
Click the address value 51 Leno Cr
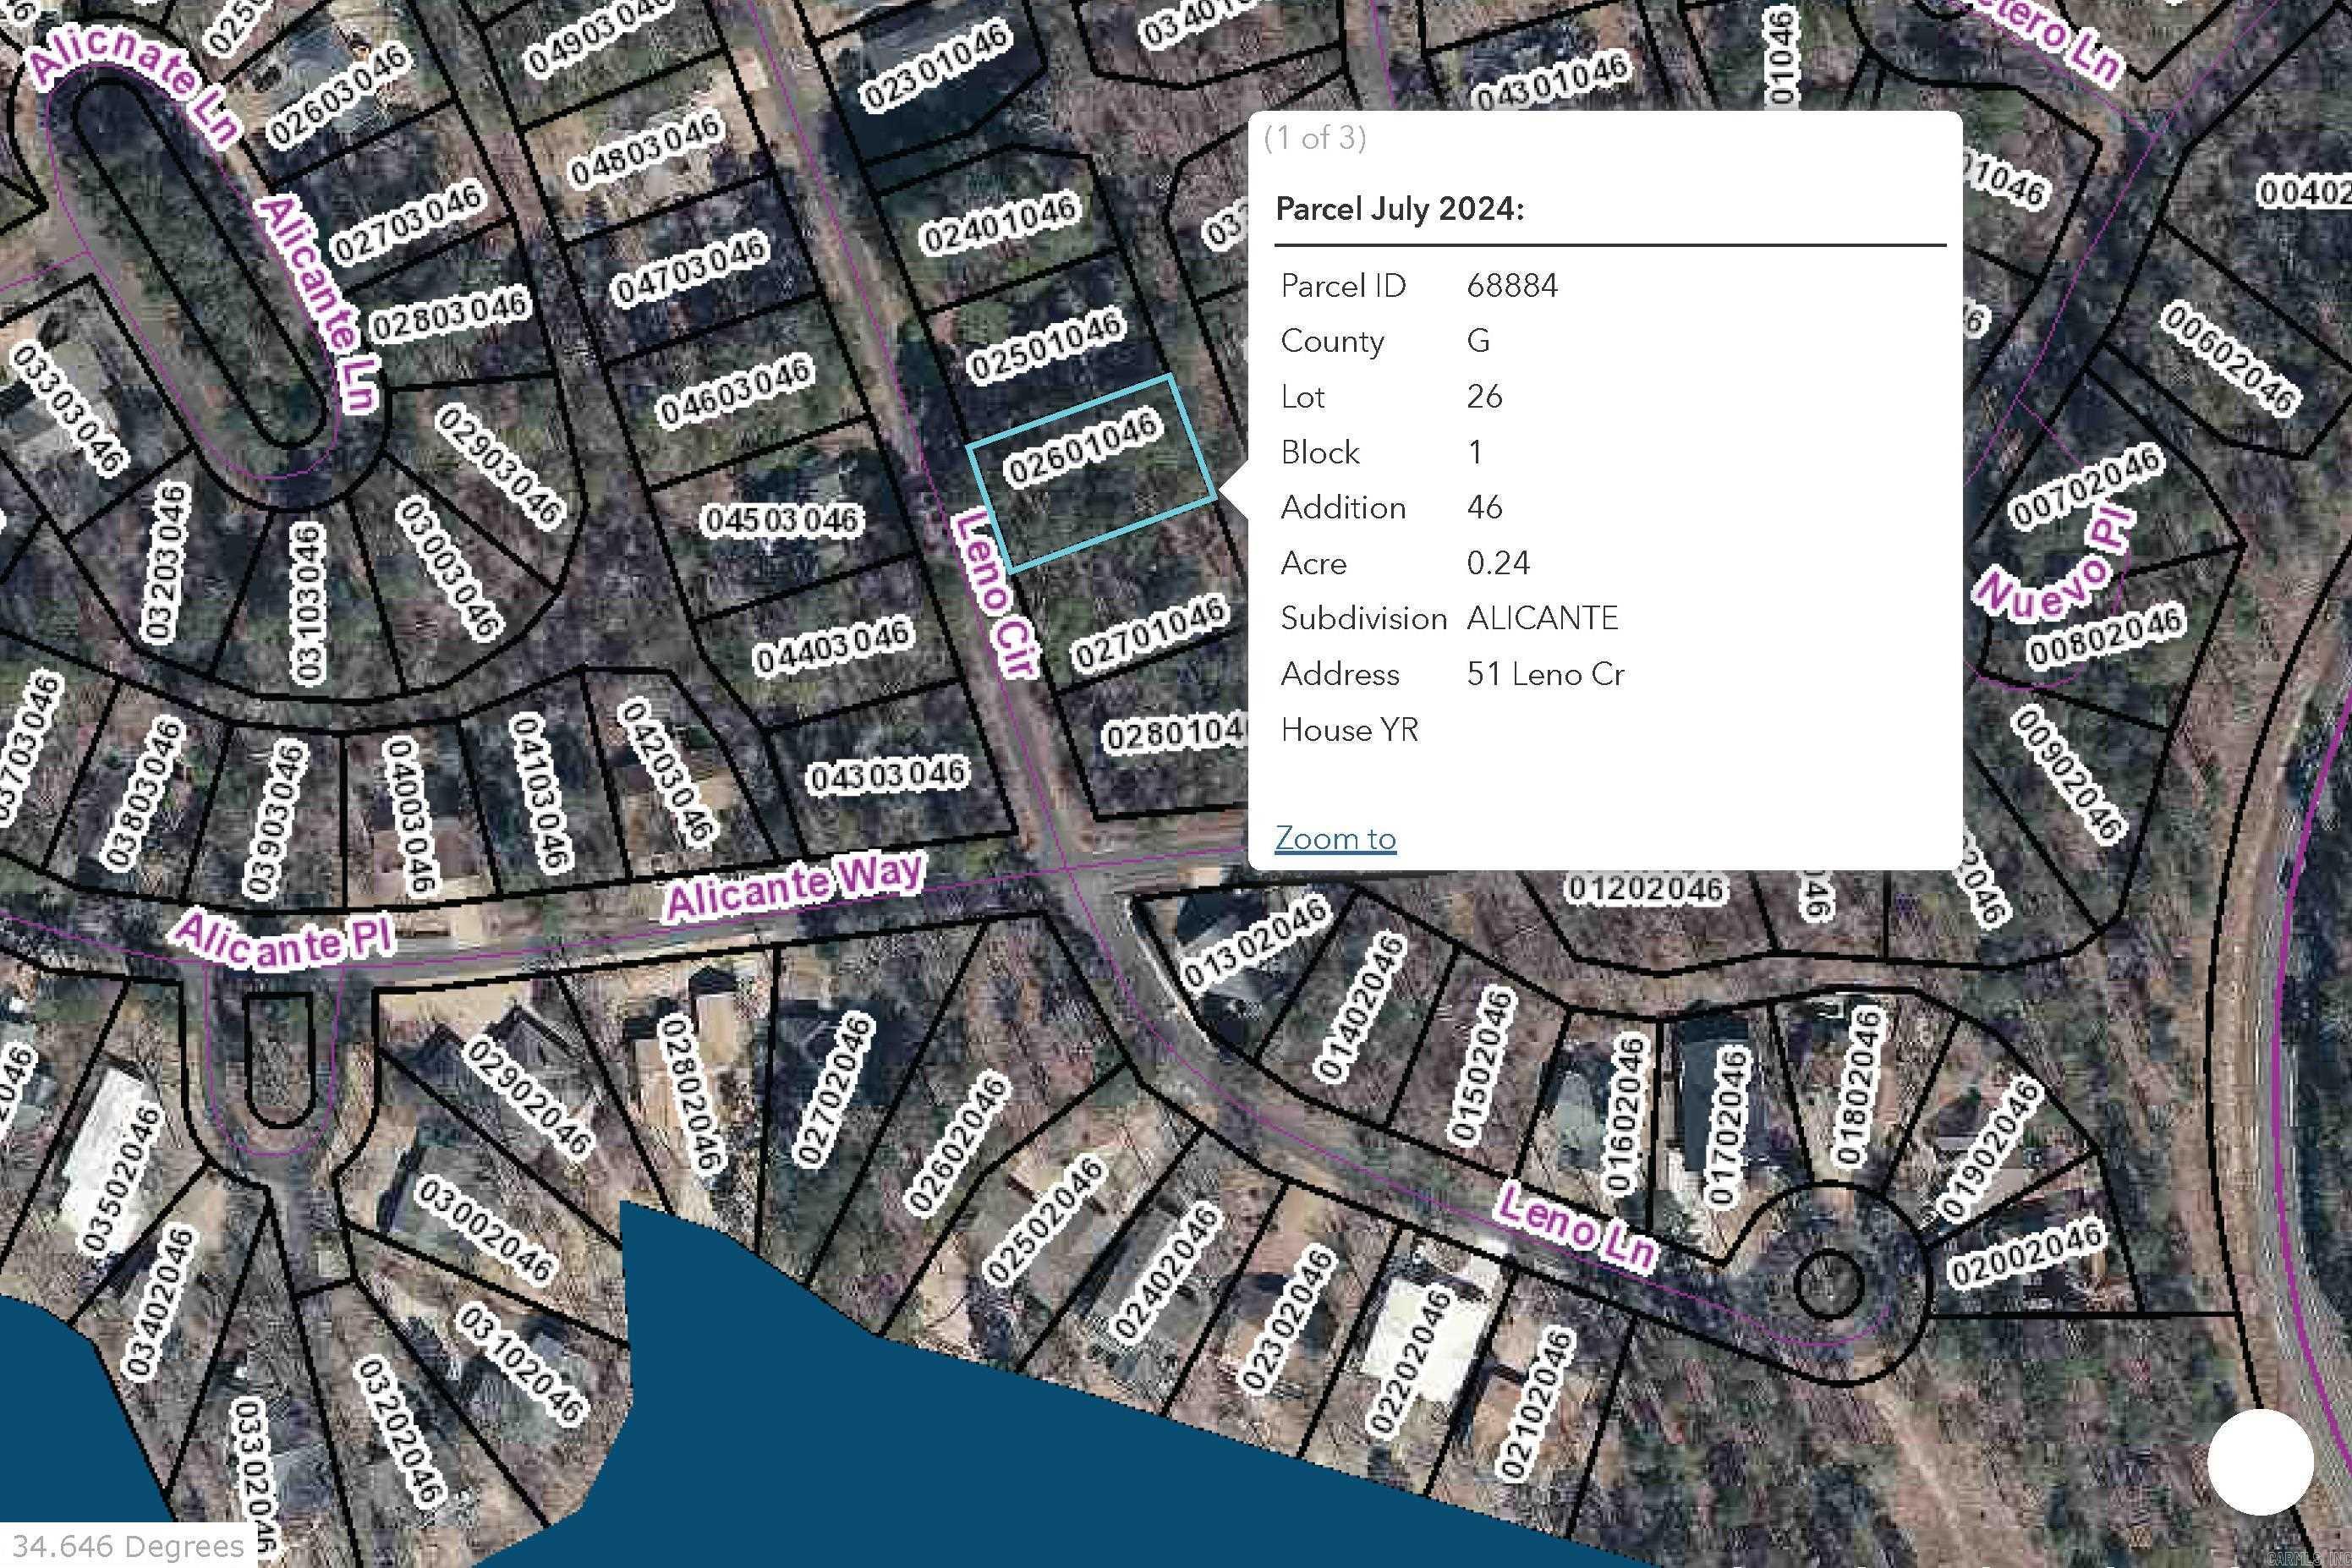click(x=1545, y=674)
